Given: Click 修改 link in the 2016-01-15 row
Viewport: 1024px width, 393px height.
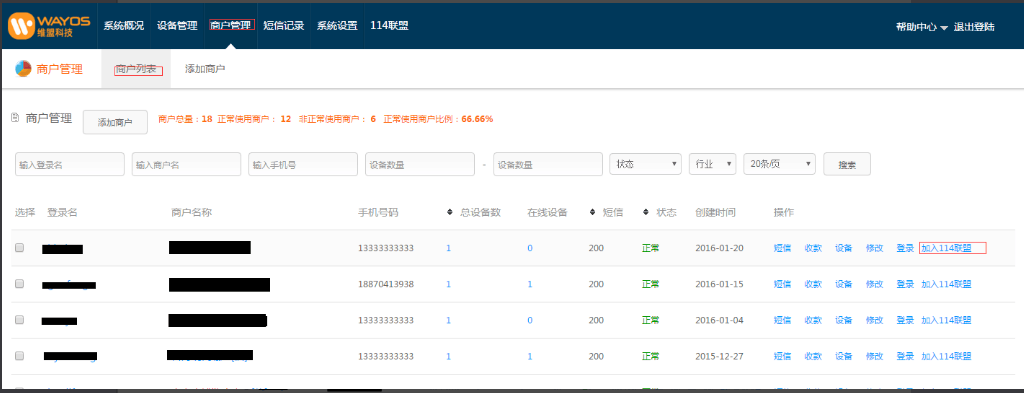Looking at the screenshot, I should pyautogui.click(x=874, y=284).
